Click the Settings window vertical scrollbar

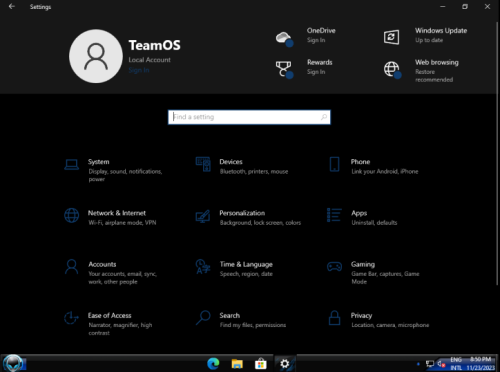(x=498, y=153)
